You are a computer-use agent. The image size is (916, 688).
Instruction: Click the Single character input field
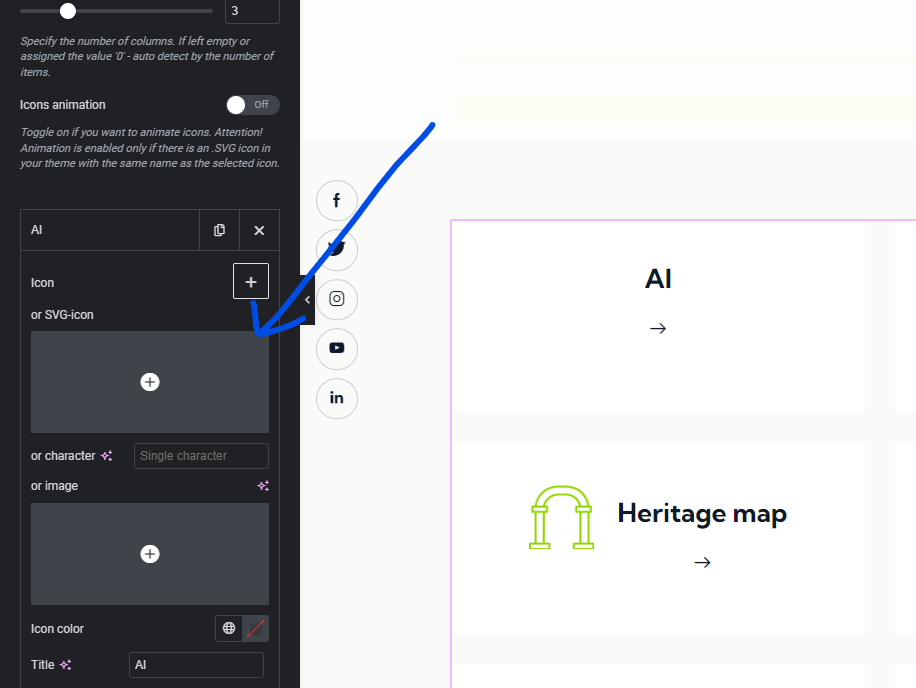point(201,456)
